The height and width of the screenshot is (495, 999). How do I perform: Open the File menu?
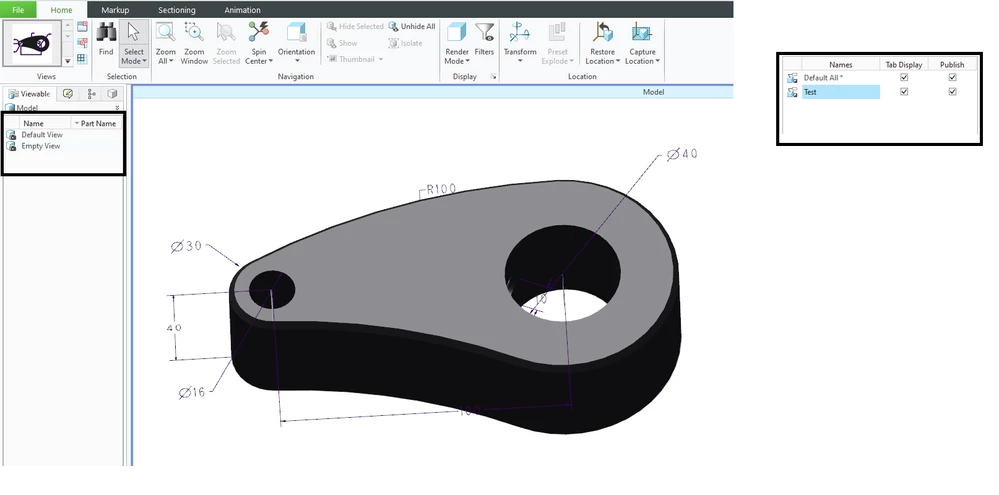point(18,10)
